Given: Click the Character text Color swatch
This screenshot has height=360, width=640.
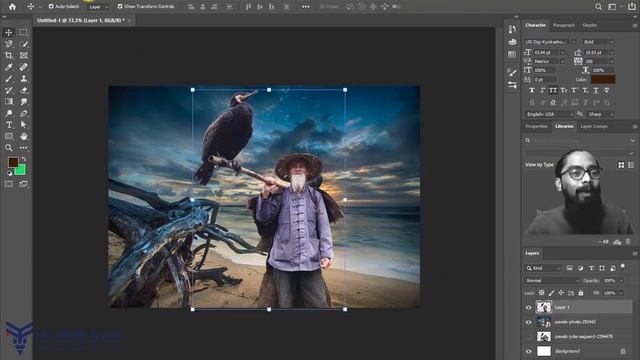Looking at the screenshot, I should coord(603,80).
